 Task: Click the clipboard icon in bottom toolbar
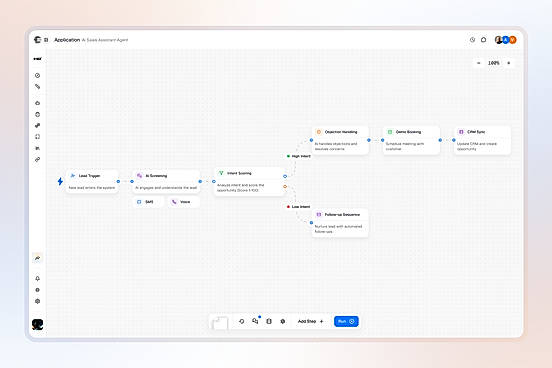coord(269,321)
